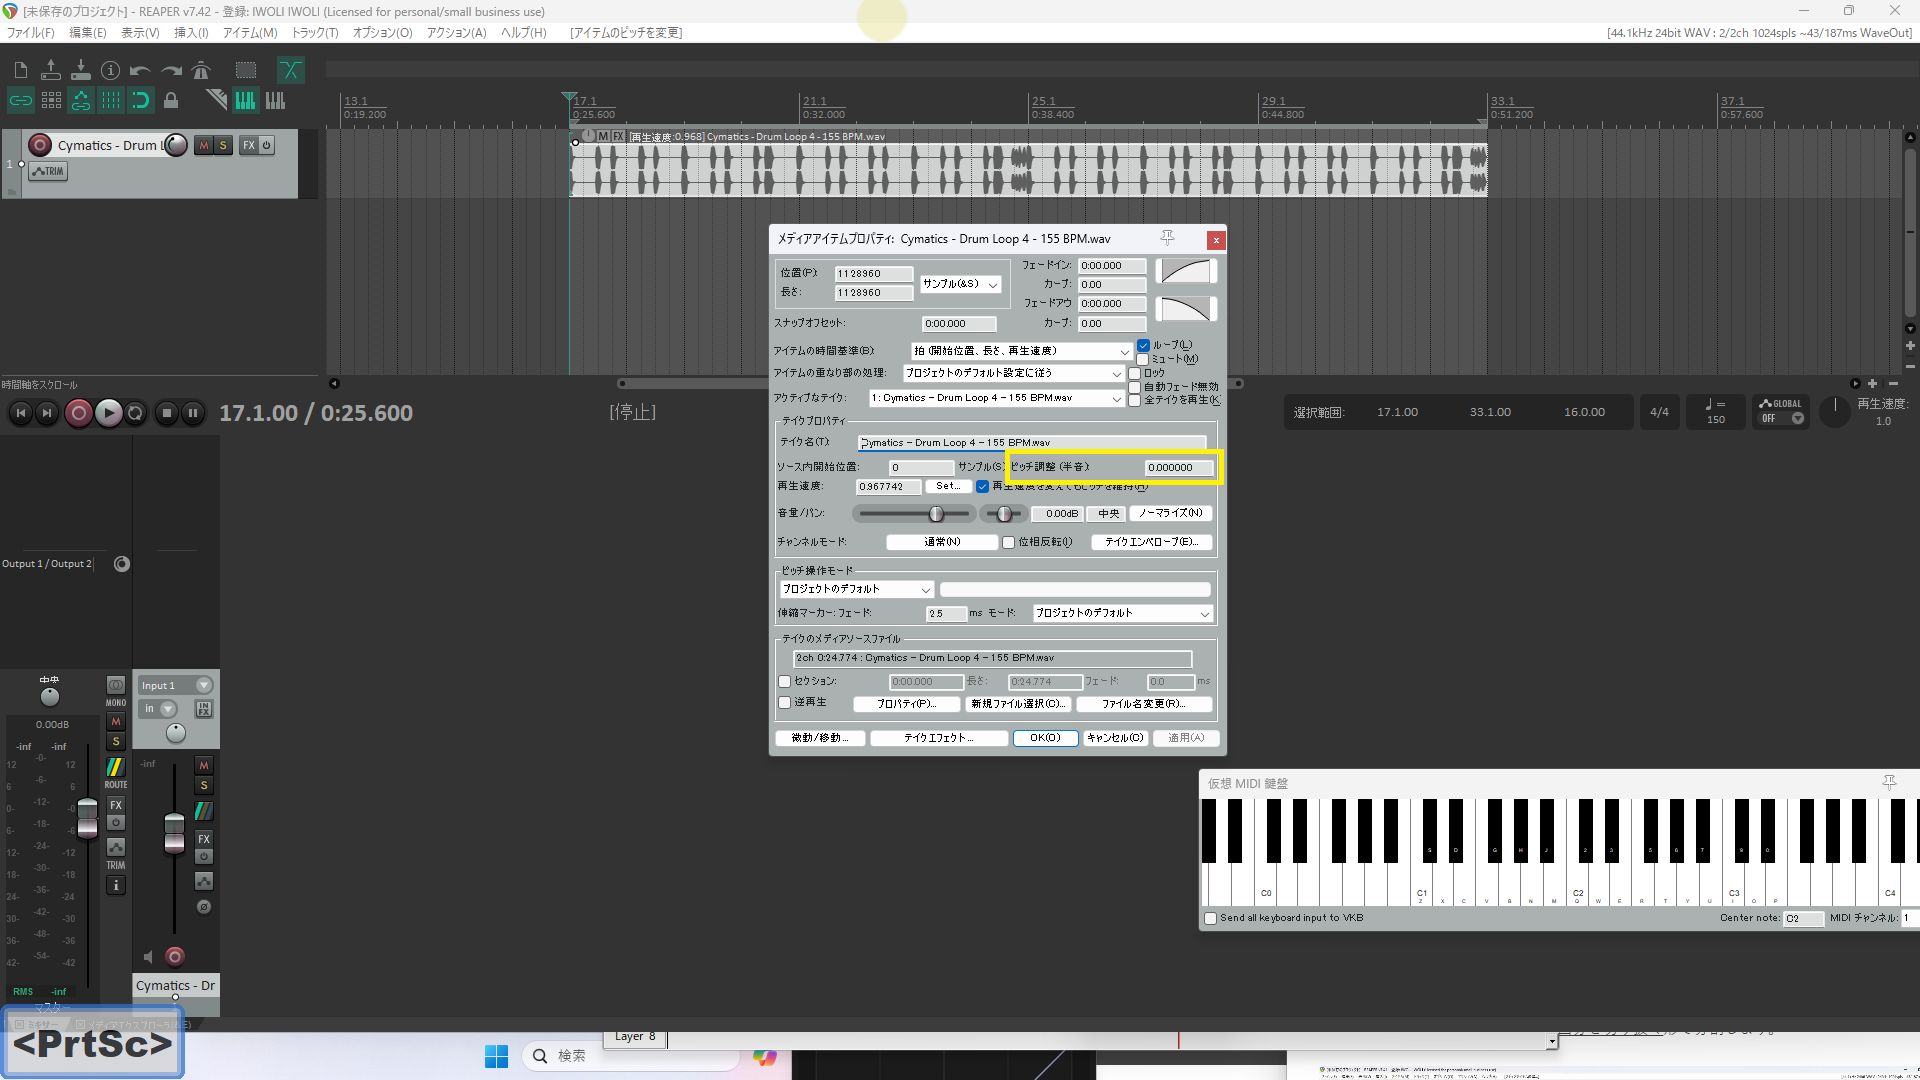
Task: Open the ファイル(F) menu
Action: click(30, 32)
